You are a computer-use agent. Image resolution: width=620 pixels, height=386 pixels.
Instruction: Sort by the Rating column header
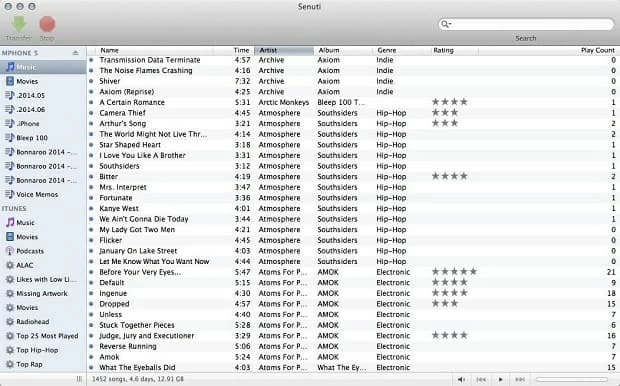pyautogui.click(x=454, y=50)
